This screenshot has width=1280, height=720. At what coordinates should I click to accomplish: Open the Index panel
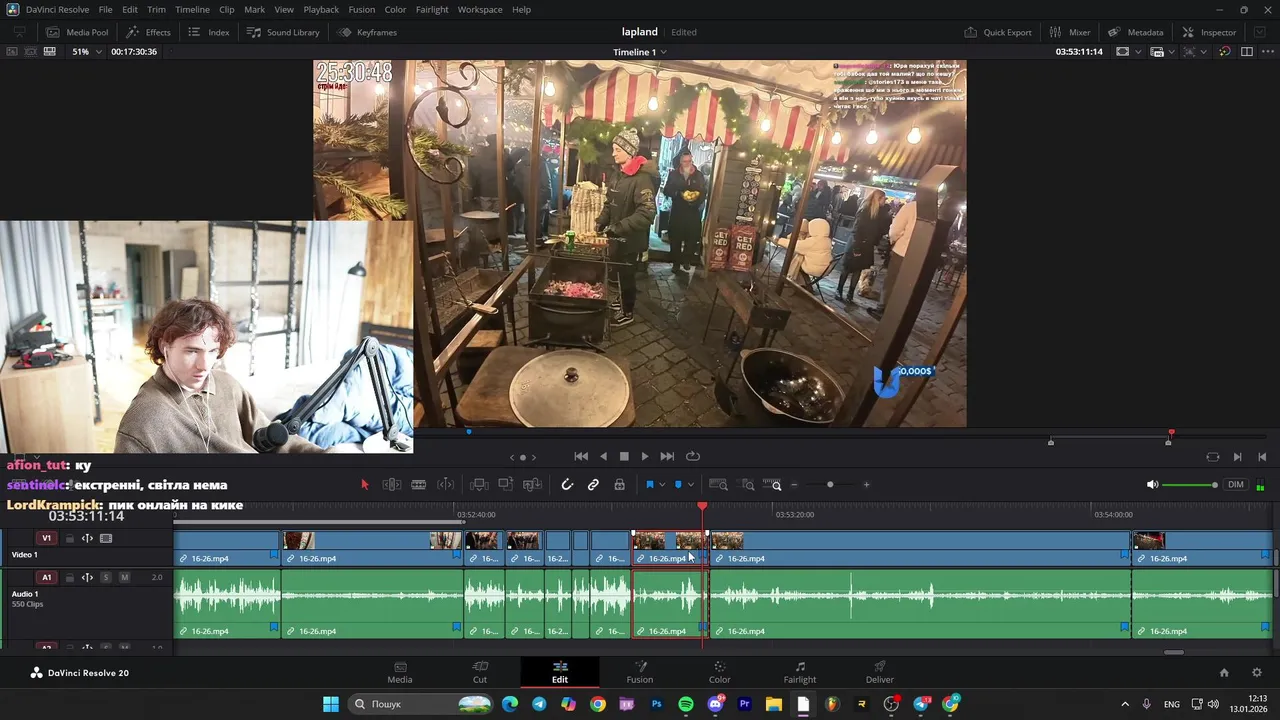tap(209, 32)
